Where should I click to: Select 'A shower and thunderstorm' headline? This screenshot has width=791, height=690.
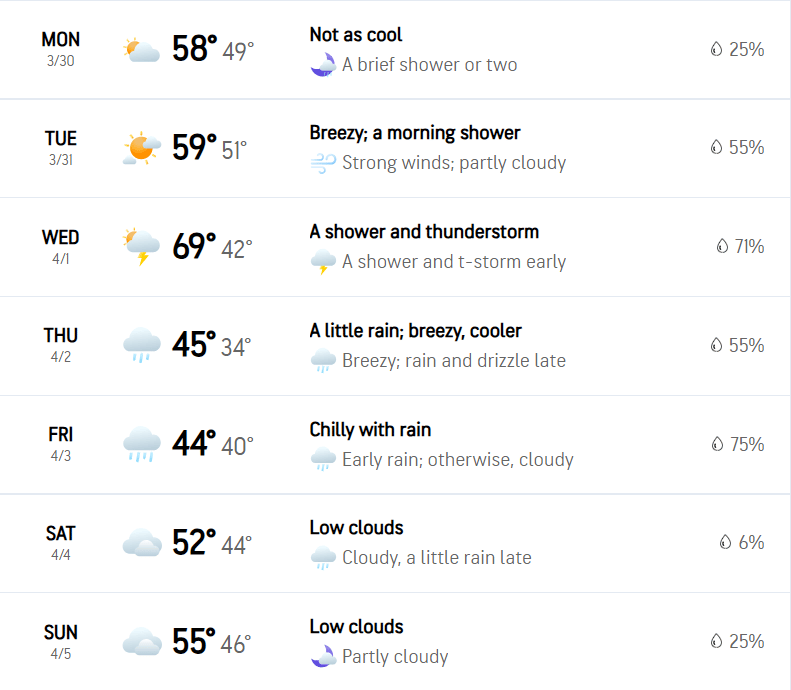point(424,232)
